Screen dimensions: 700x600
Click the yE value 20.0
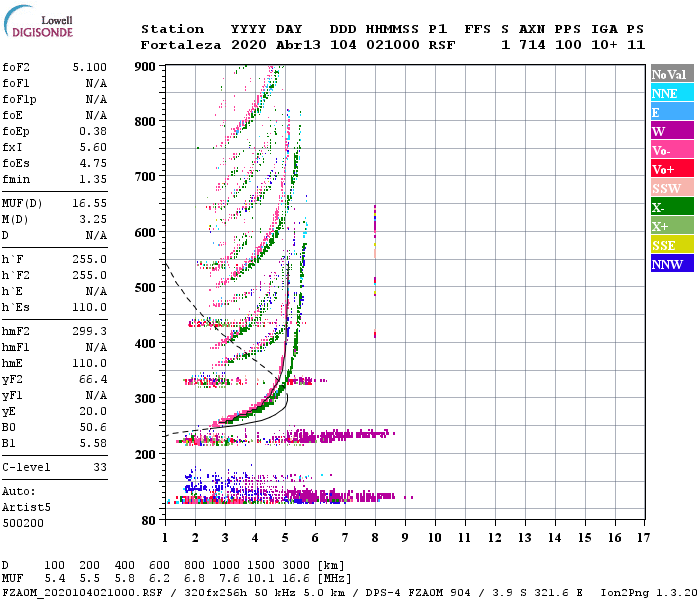coord(93,411)
